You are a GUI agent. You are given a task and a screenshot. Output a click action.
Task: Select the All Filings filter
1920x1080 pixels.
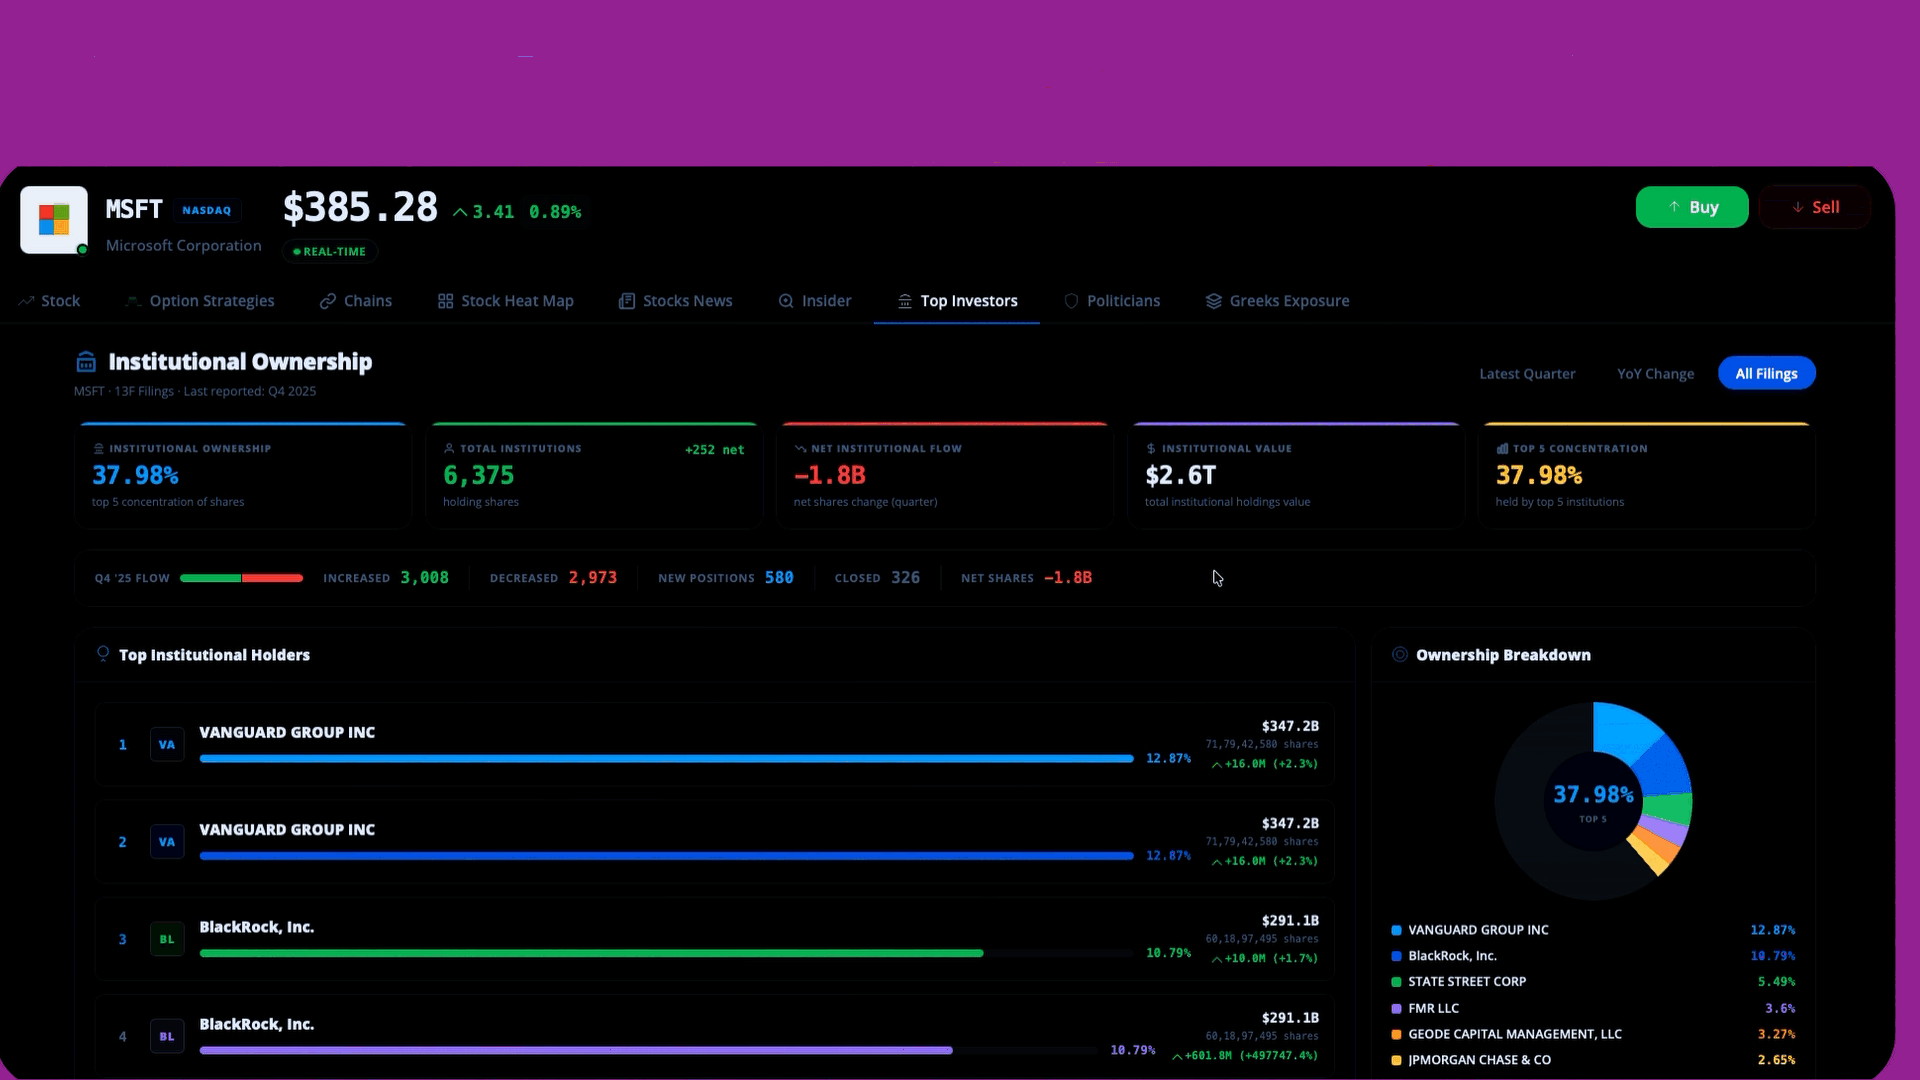pyautogui.click(x=1766, y=374)
